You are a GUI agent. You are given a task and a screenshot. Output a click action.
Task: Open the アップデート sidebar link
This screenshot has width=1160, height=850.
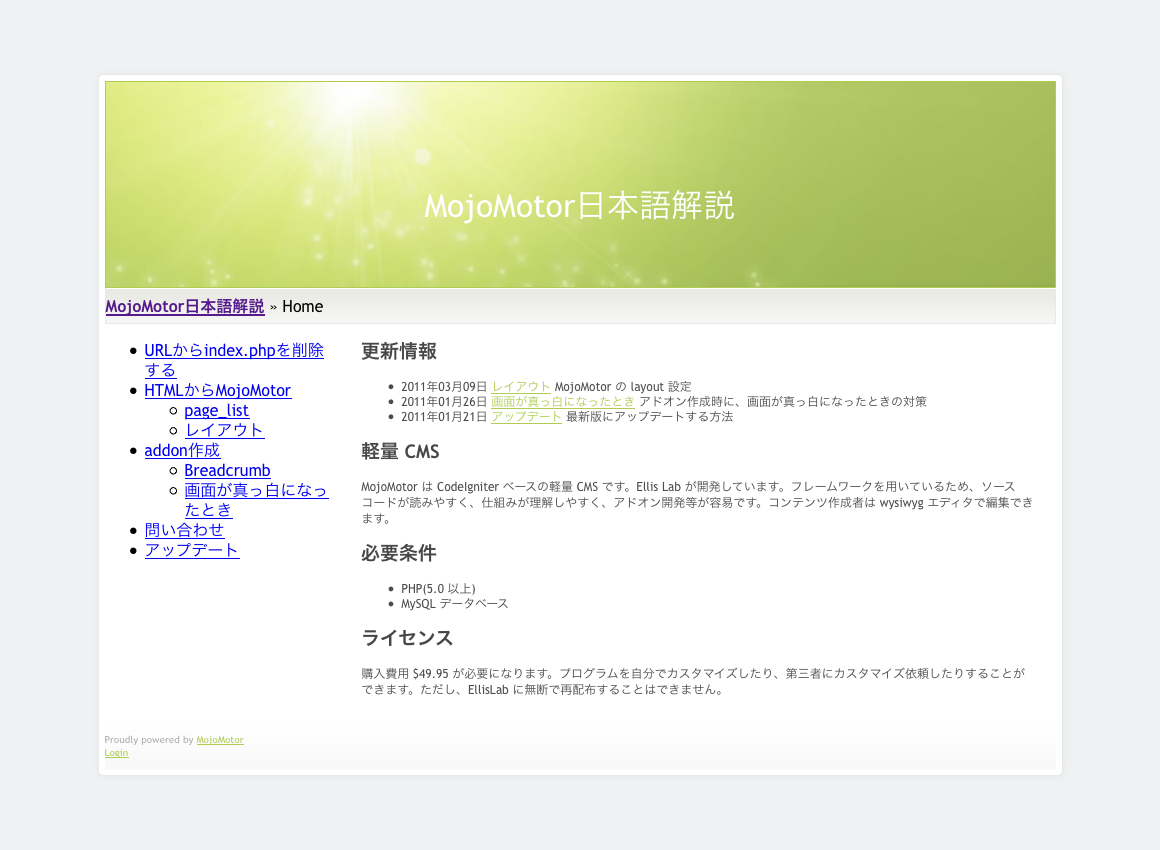(x=192, y=550)
